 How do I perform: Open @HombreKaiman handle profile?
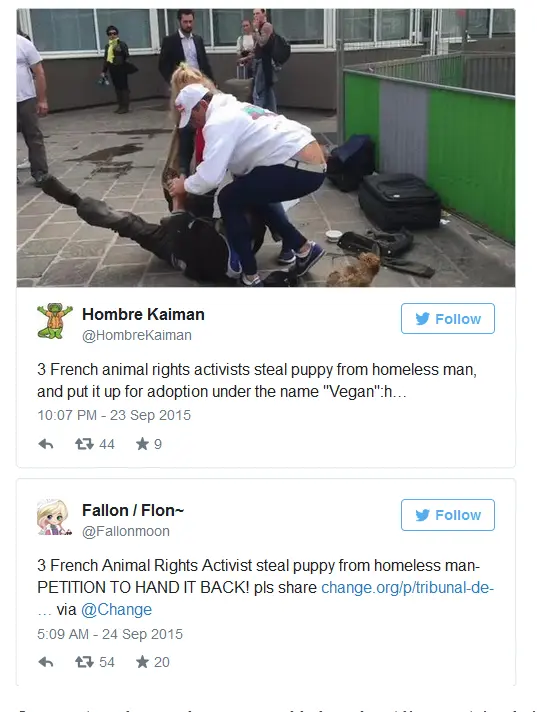(137, 335)
